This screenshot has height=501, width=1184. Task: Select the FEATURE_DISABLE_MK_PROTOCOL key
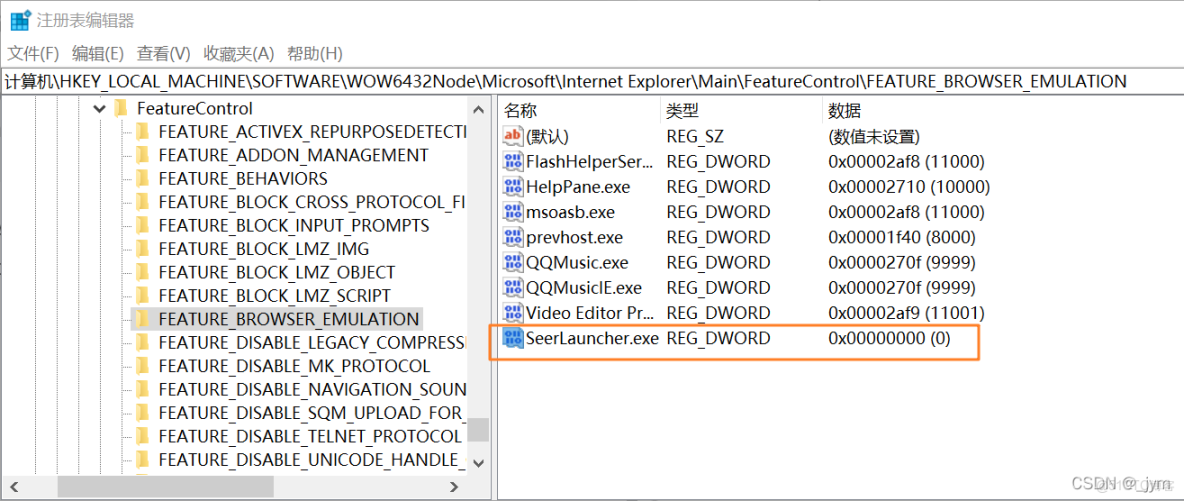[294, 366]
